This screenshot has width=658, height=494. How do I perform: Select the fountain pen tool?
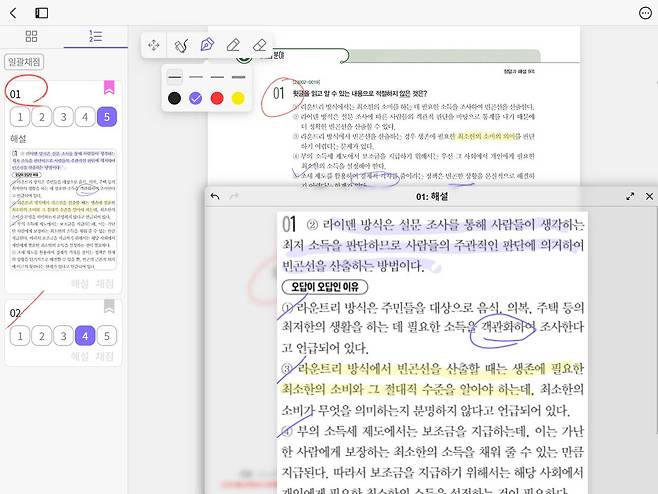click(207, 44)
